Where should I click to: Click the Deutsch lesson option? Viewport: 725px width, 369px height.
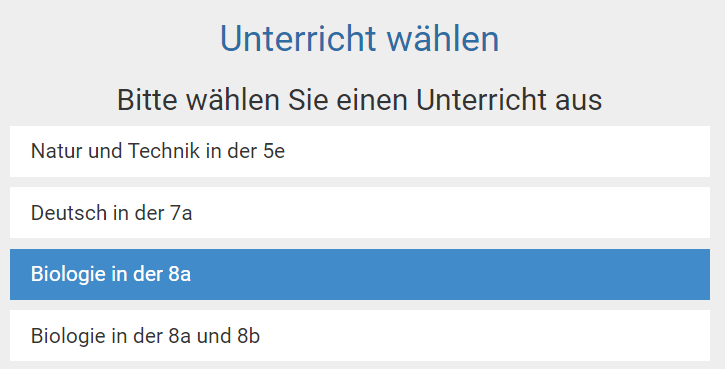[360, 213]
